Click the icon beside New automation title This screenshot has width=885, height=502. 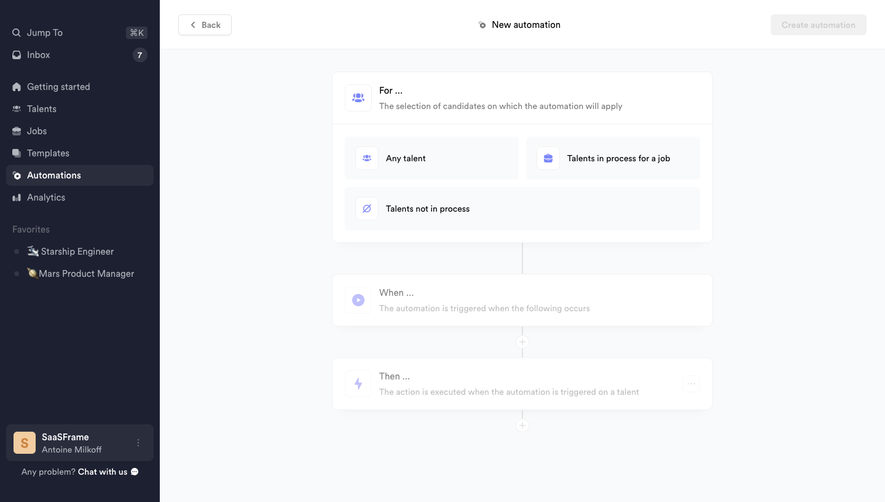[482, 25]
